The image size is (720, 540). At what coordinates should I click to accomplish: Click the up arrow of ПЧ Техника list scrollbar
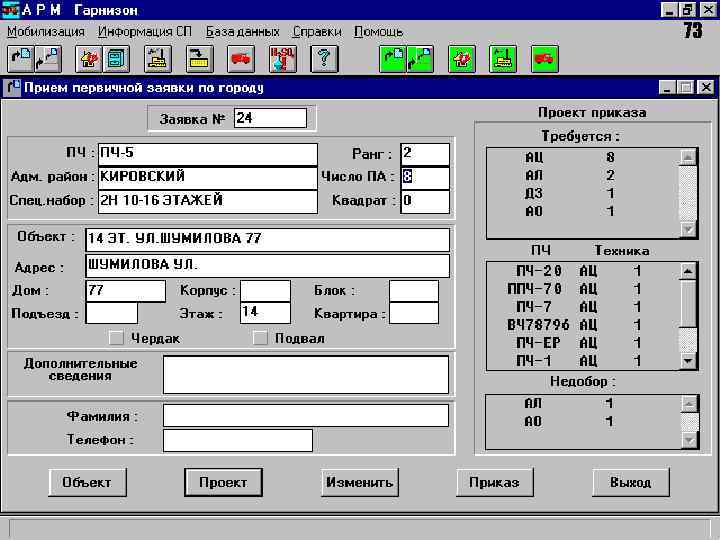coord(688,271)
